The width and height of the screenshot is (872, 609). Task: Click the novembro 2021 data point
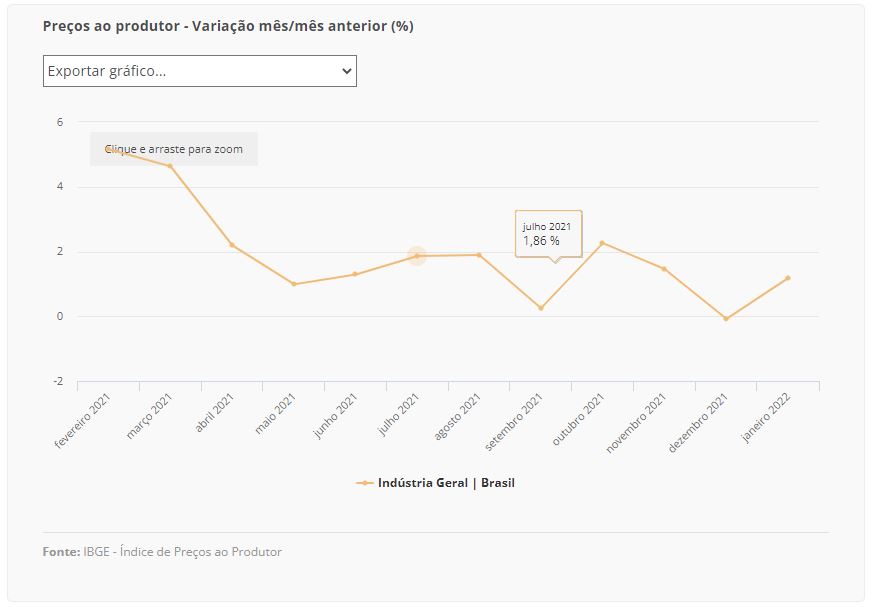tap(664, 269)
